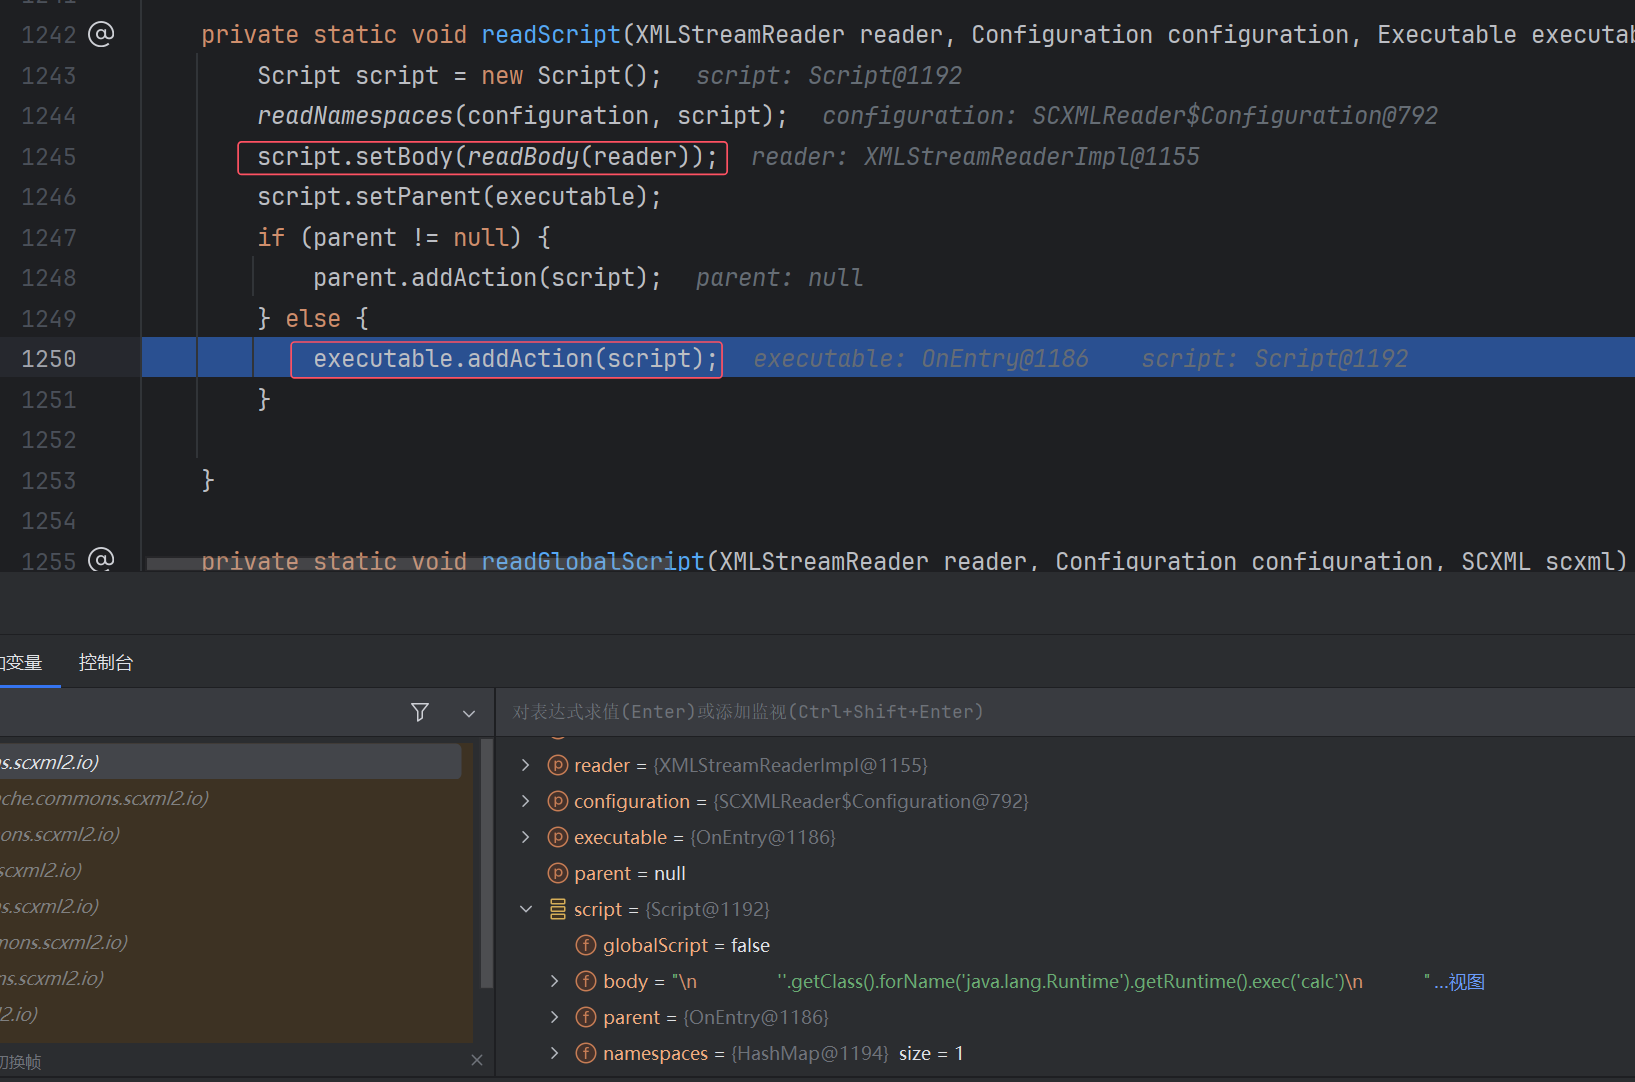Image resolution: width=1635 pixels, height=1082 pixels.
Task: Collapse the script variable node
Action: (526, 909)
